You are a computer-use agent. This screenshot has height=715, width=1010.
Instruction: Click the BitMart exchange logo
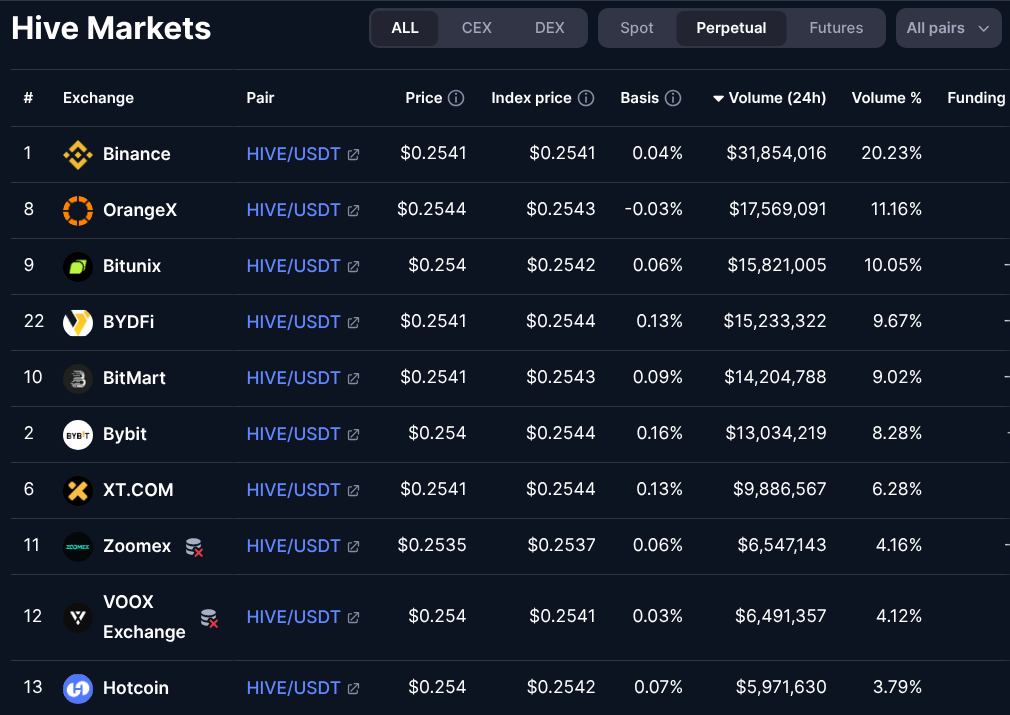[78, 379]
